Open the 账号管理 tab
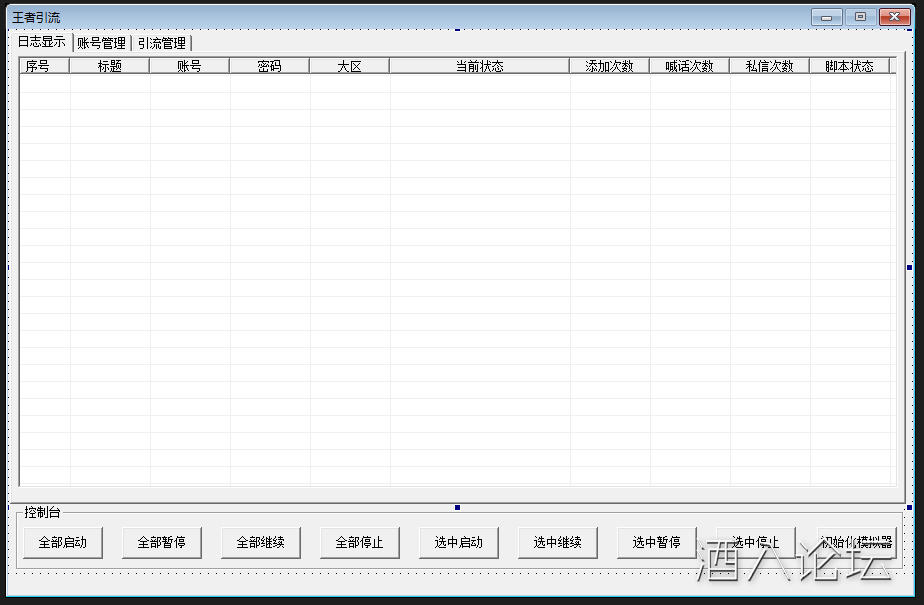The width and height of the screenshot is (924, 605). (x=101, y=43)
